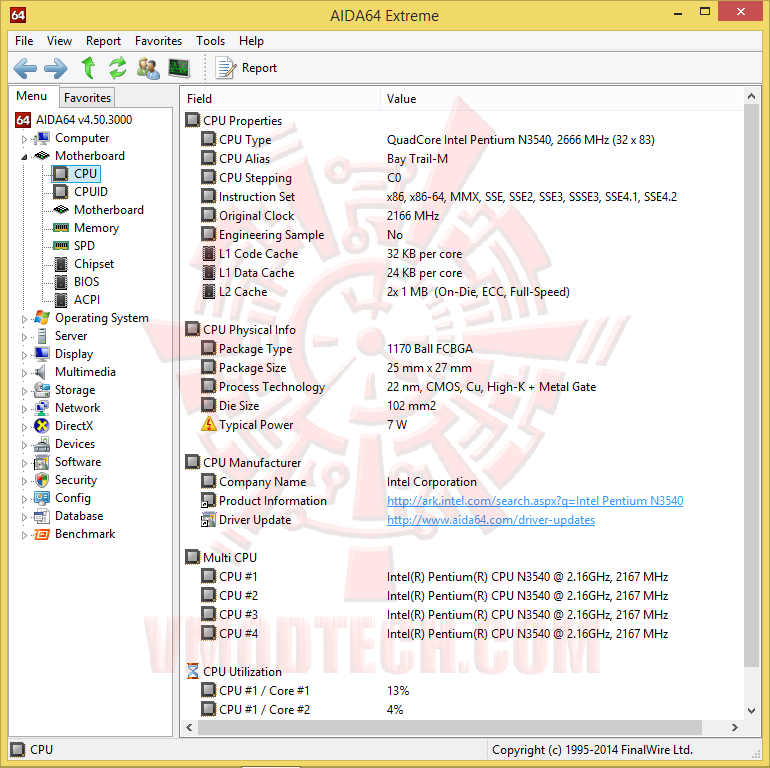Click the DirectX icon in tree
Viewport: 770px width, 768px height.
(42, 426)
